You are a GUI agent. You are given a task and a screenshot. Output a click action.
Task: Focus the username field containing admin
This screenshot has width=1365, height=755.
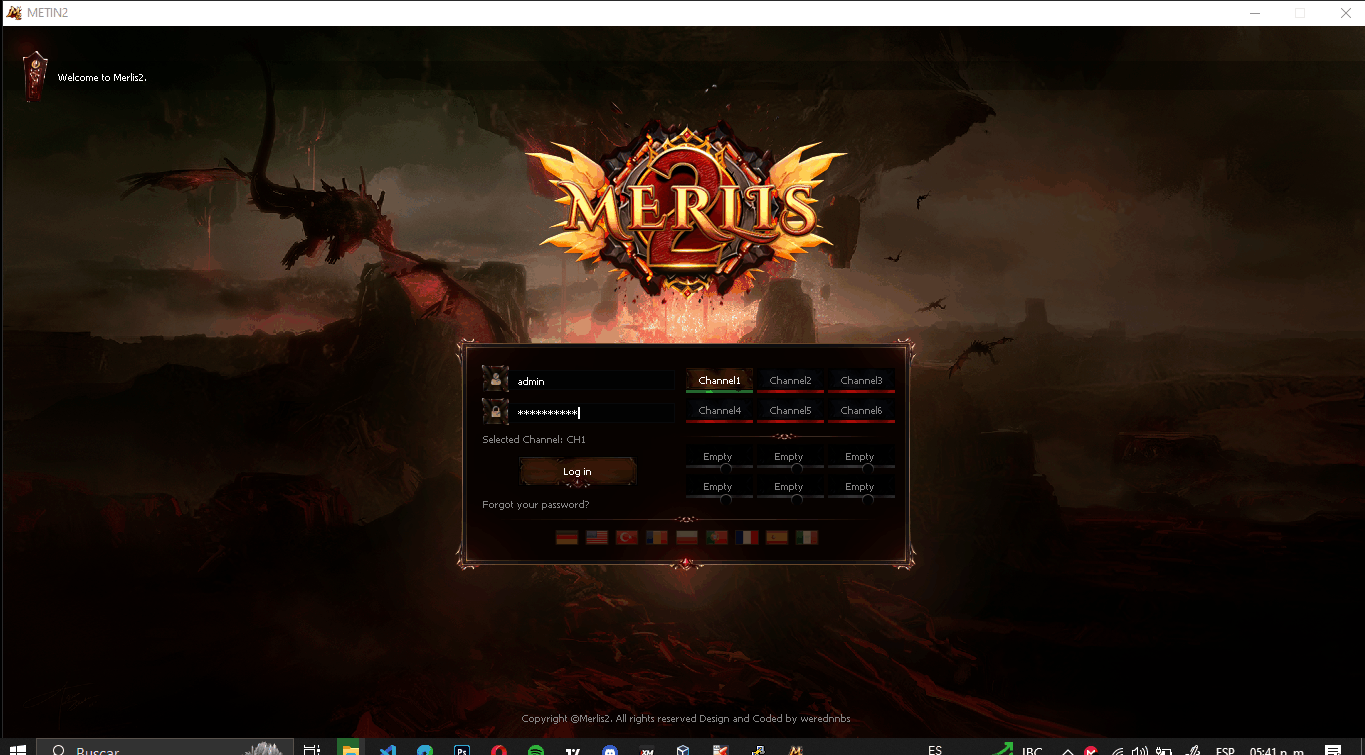[592, 381]
